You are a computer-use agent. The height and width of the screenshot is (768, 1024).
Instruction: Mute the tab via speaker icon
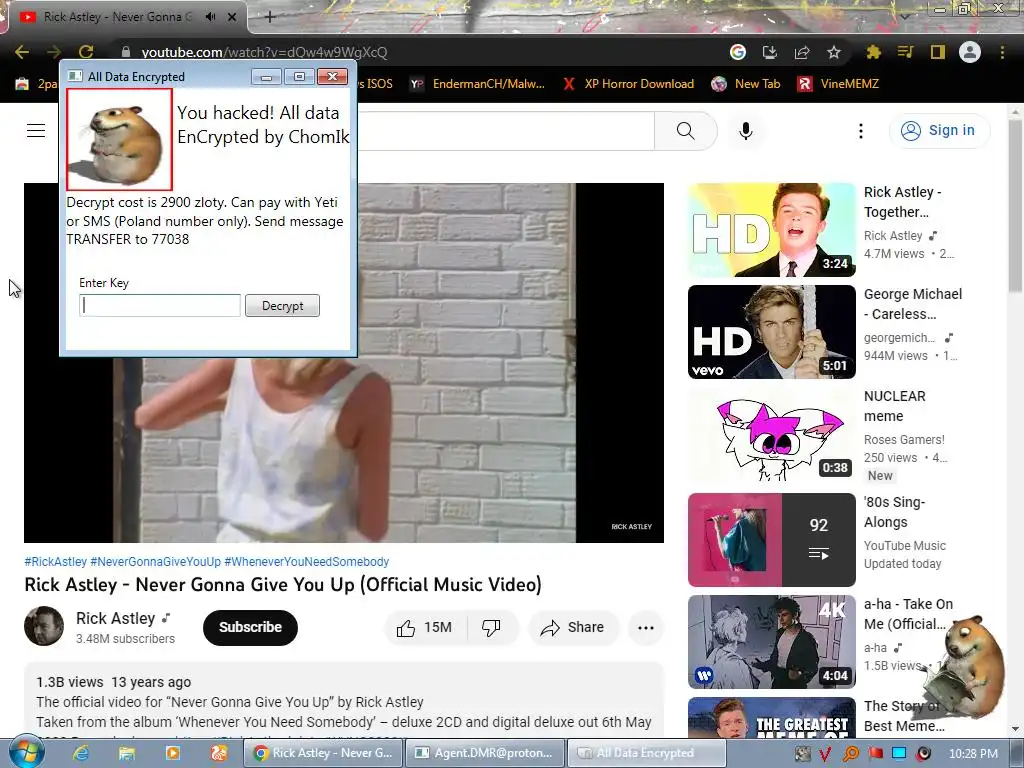(210, 17)
